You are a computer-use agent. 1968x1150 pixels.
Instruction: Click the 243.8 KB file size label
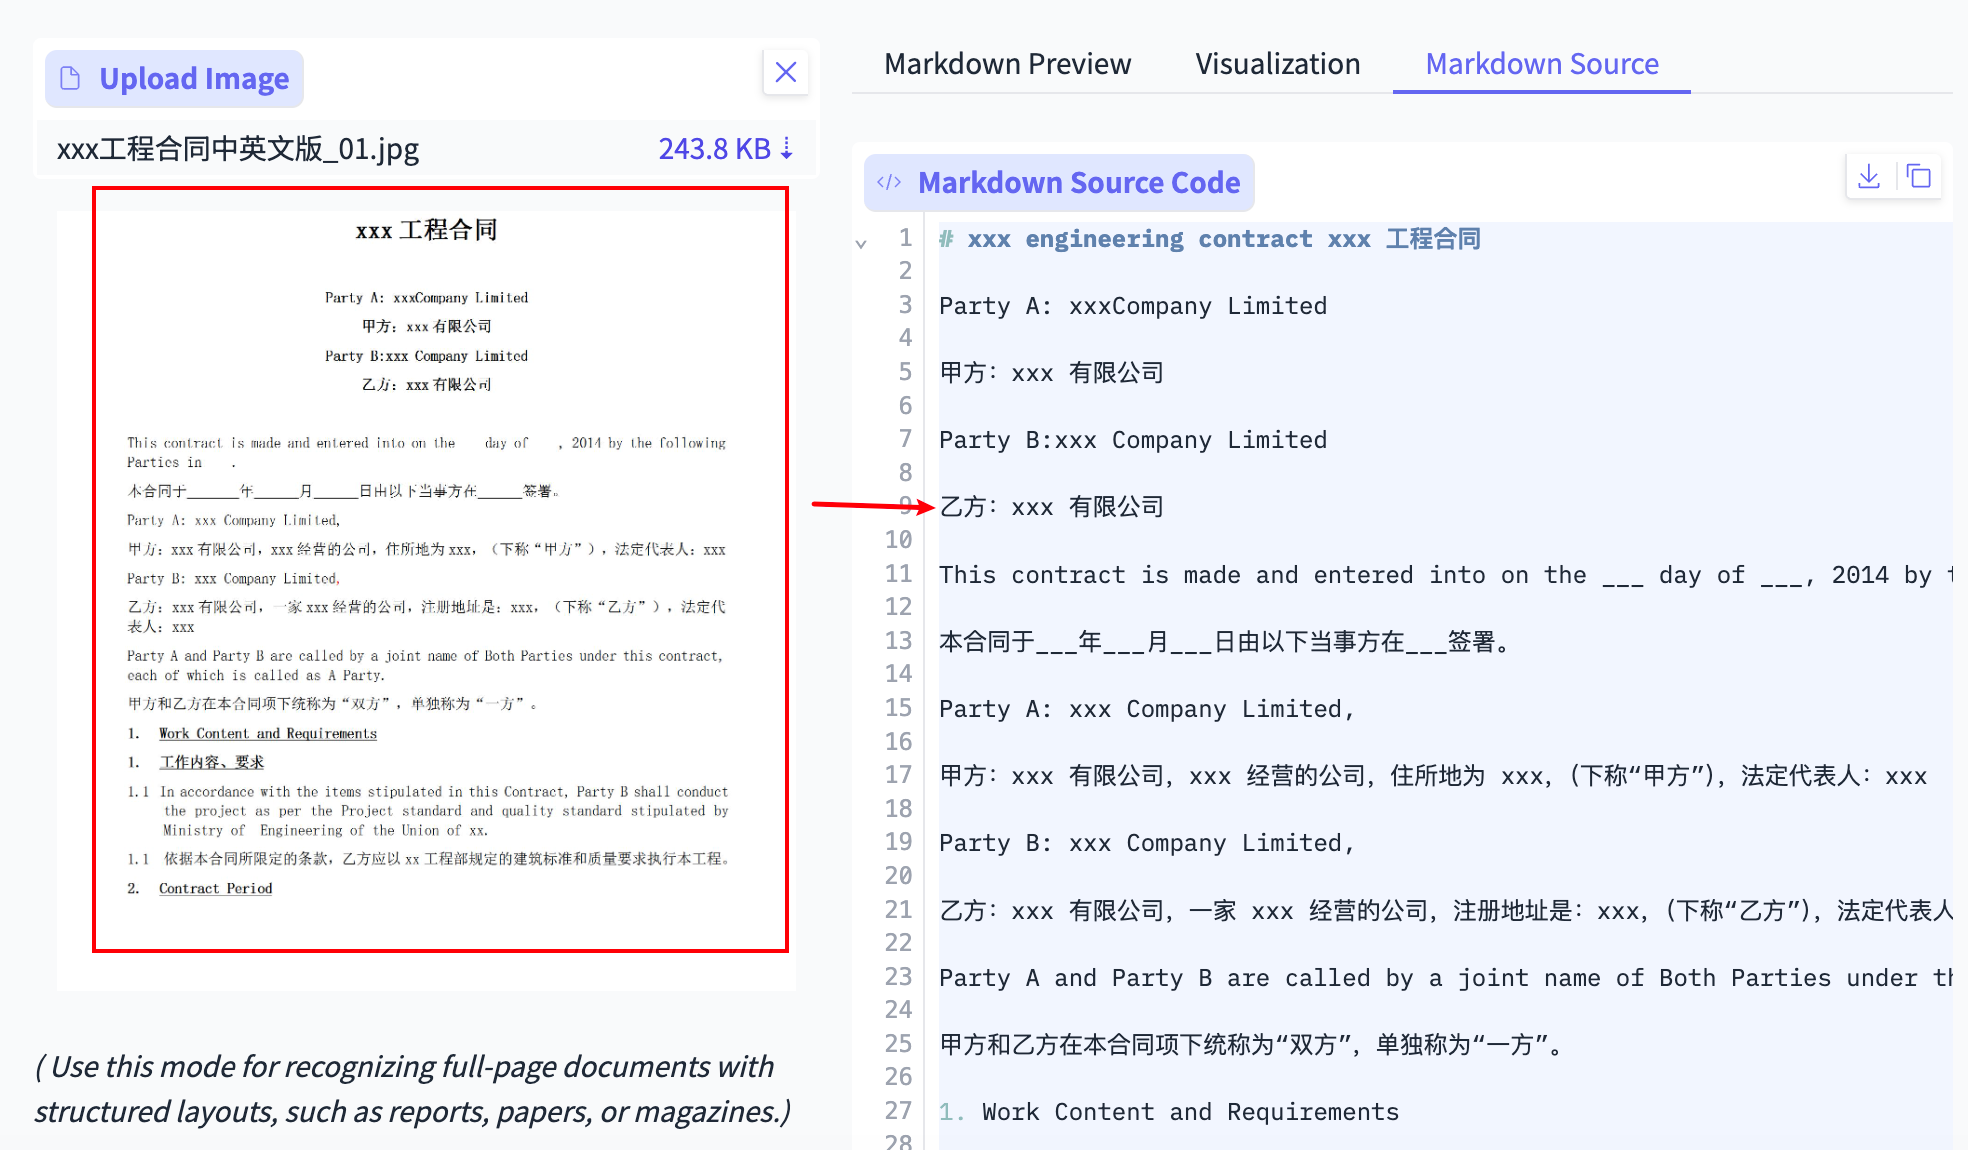pyautogui.click(x=713, y=148)
